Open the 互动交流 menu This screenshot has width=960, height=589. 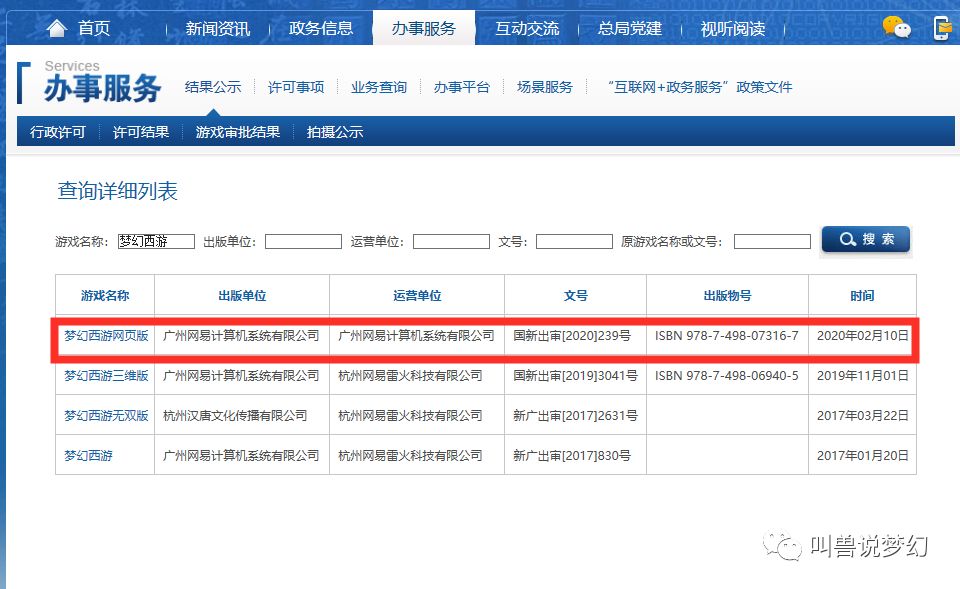coord(525,28)
